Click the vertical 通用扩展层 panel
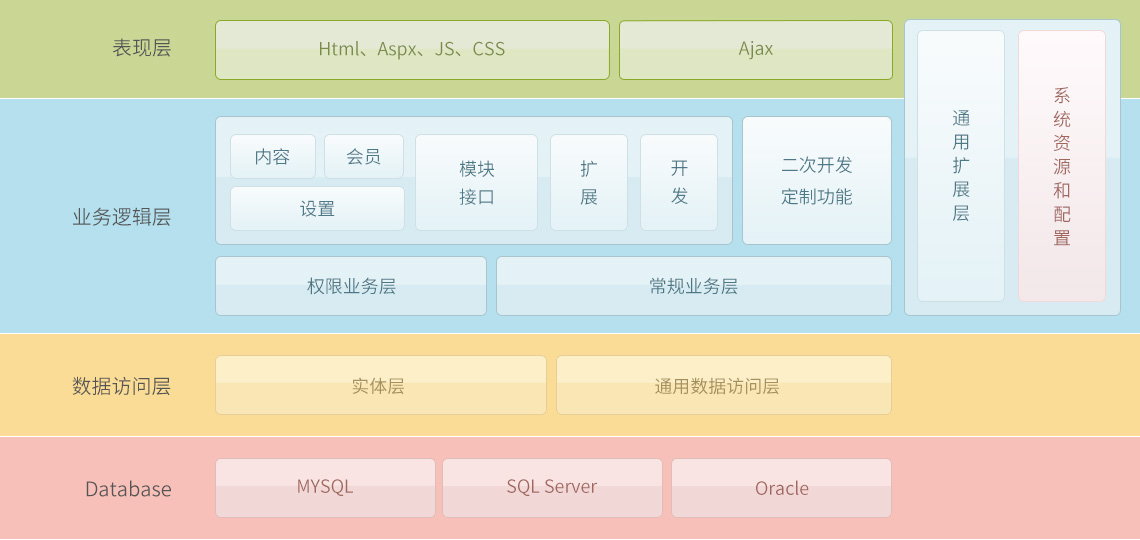Image resolution: width=1140 pixels, height=540 pixels. 961,166
